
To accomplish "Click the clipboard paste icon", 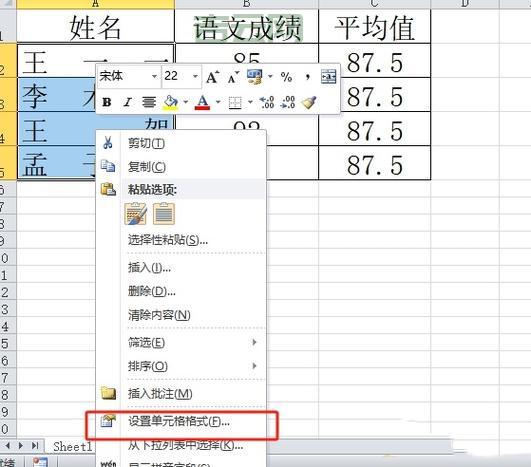I will [x=108, y=189].
